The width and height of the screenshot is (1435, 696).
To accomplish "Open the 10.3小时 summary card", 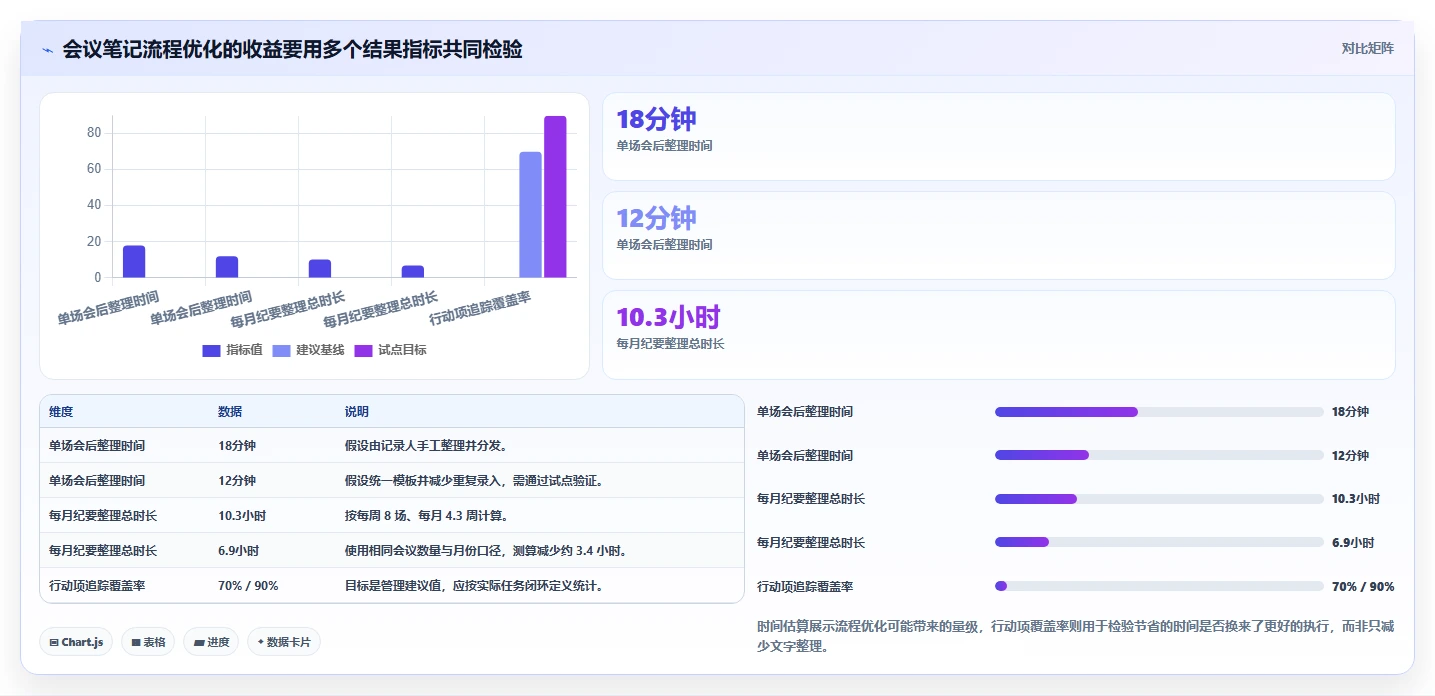I will (x=998, y=335).
